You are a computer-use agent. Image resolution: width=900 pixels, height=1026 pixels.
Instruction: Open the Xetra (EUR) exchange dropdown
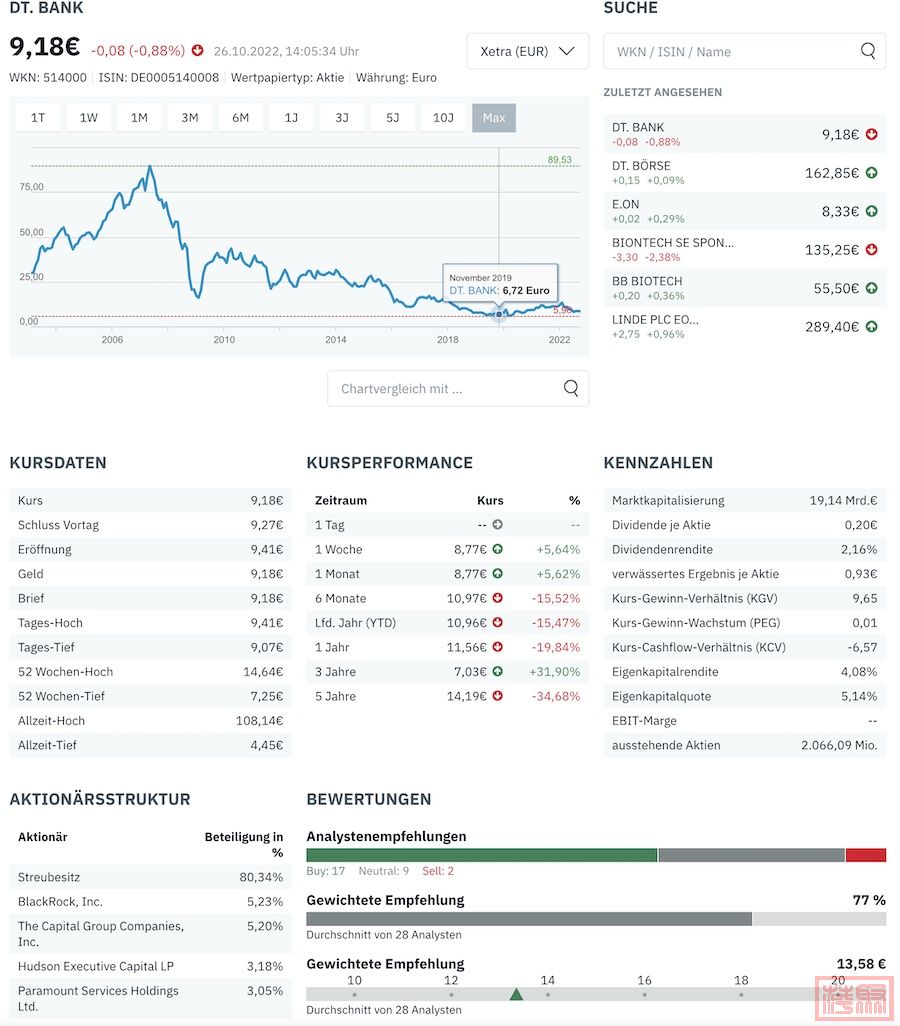[528, 51]
